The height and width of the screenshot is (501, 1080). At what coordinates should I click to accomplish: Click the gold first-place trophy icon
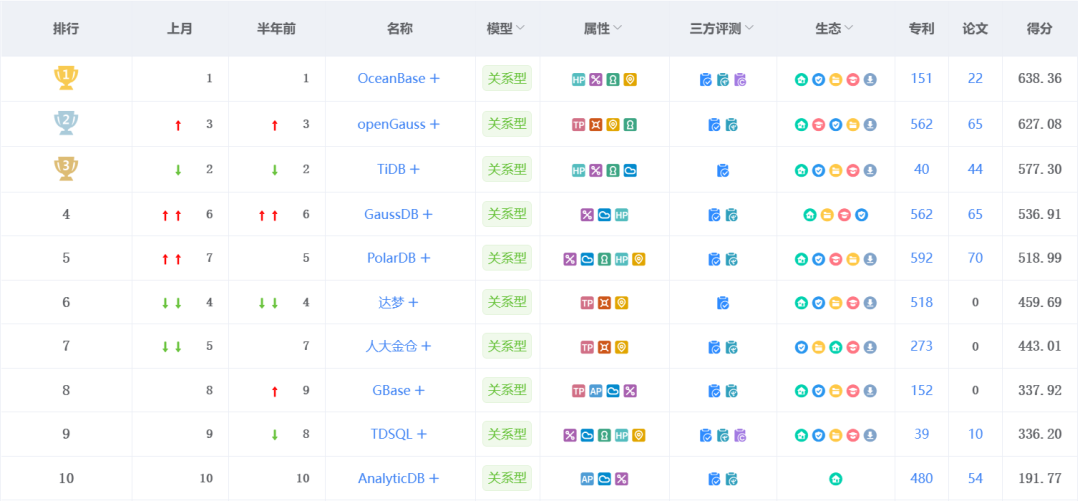coord(66,78)
